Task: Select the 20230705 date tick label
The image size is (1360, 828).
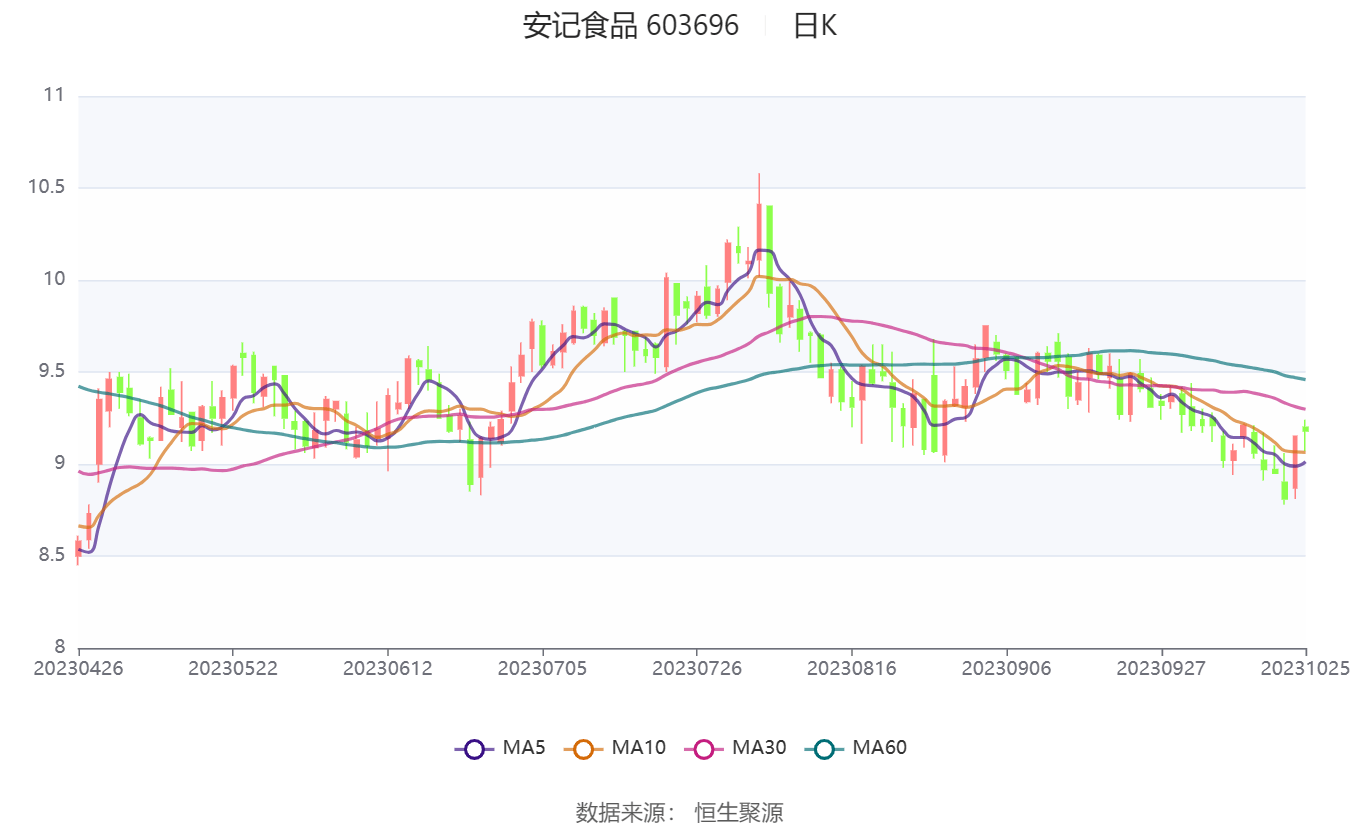Action: 542,668
